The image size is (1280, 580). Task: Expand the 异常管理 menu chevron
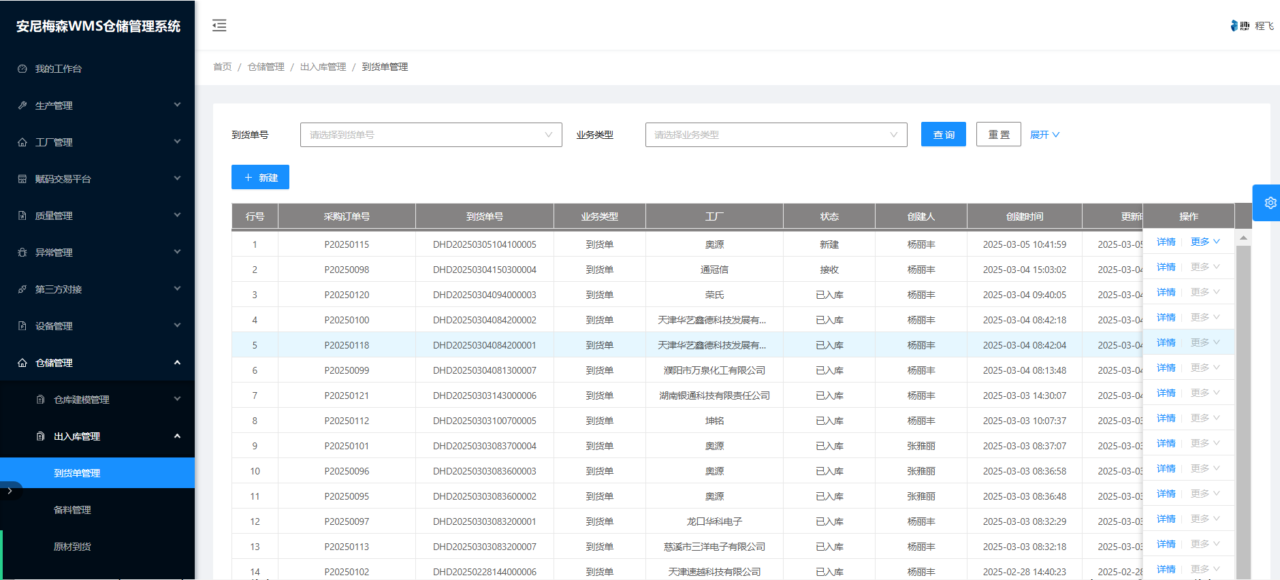[x=177, y=252]
